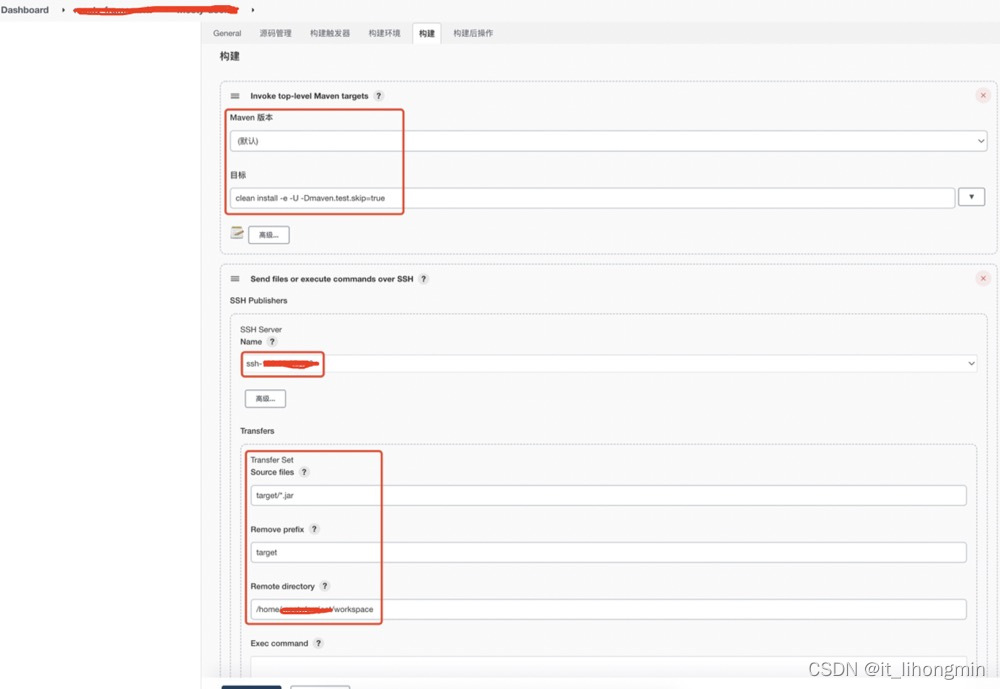Open the Maven version dropdown
This screenshot has width=1000, height=689.
pyautogui.click(x=608, y=141)
